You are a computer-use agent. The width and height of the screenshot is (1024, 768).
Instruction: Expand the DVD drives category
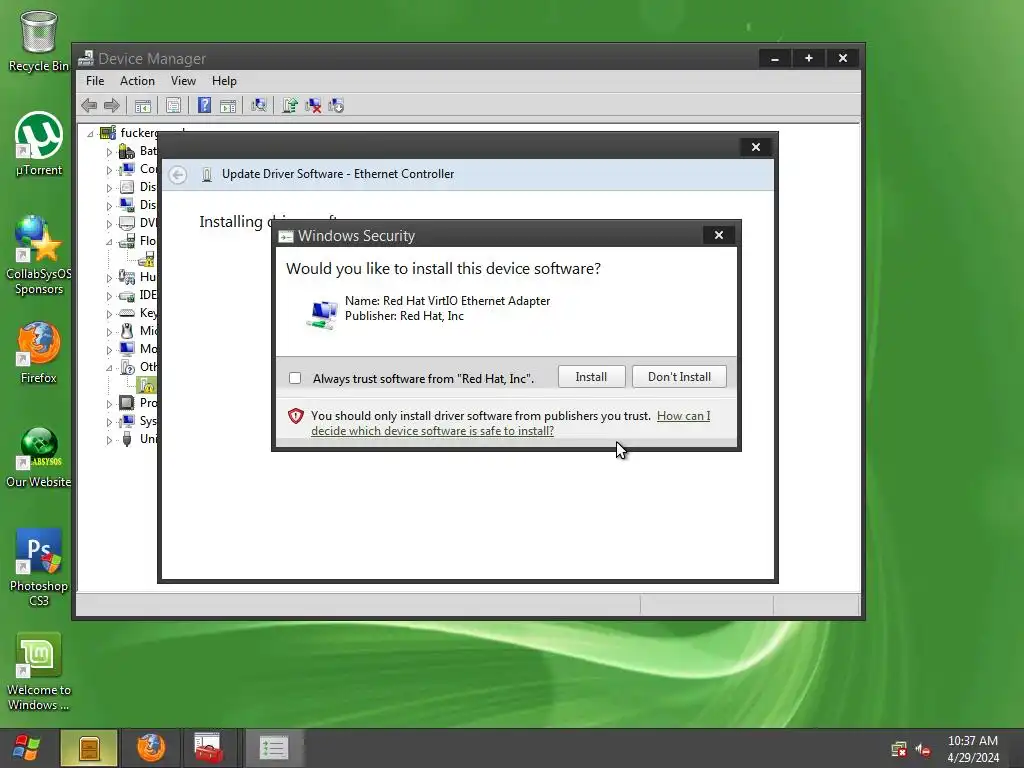pyautogui.click(x=109, y=224)
